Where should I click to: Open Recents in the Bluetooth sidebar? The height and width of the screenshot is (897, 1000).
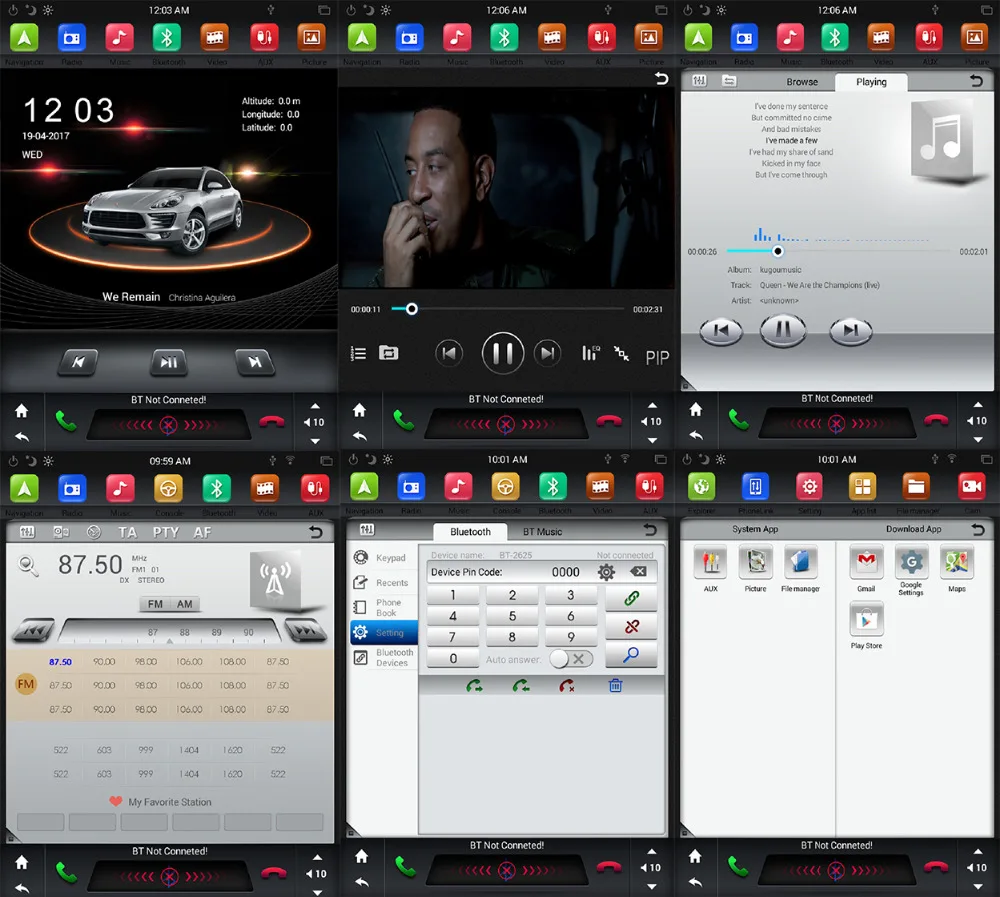click(383, 582)
